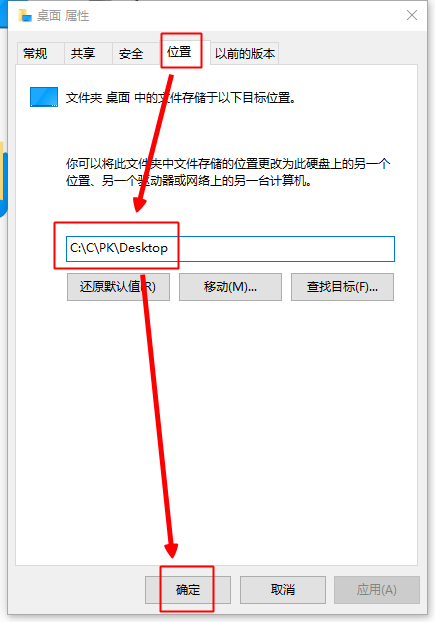Click the folder icon in the title bar
The width and height of the screenshot is (435, 622).
click(25, 15)
